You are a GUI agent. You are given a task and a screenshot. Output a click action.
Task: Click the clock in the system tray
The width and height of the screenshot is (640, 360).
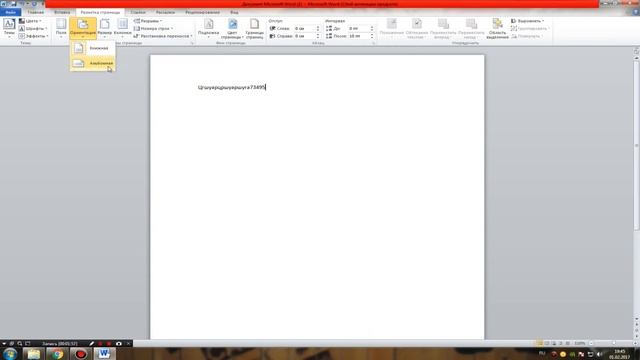(620, 354)
